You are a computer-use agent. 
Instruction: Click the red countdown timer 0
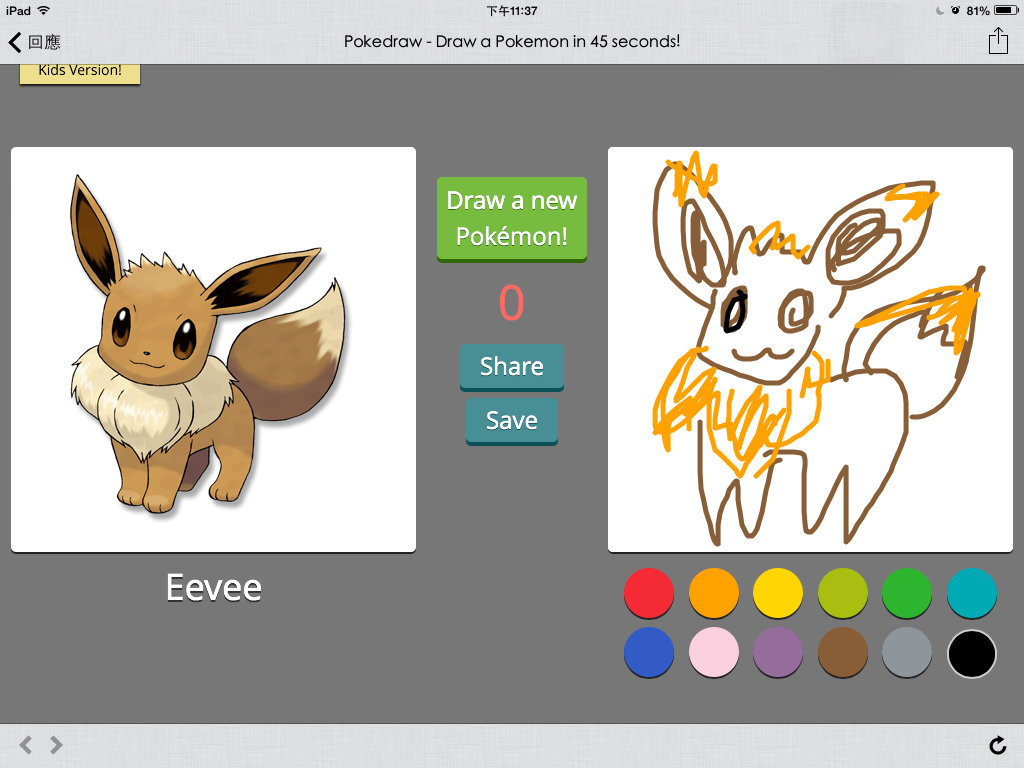[511, 303]
